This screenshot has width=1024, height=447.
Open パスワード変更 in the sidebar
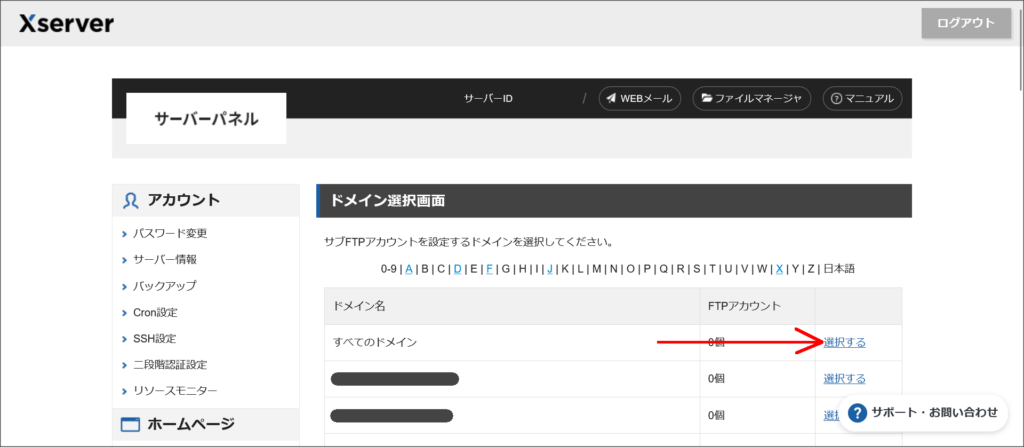(170, 233)
